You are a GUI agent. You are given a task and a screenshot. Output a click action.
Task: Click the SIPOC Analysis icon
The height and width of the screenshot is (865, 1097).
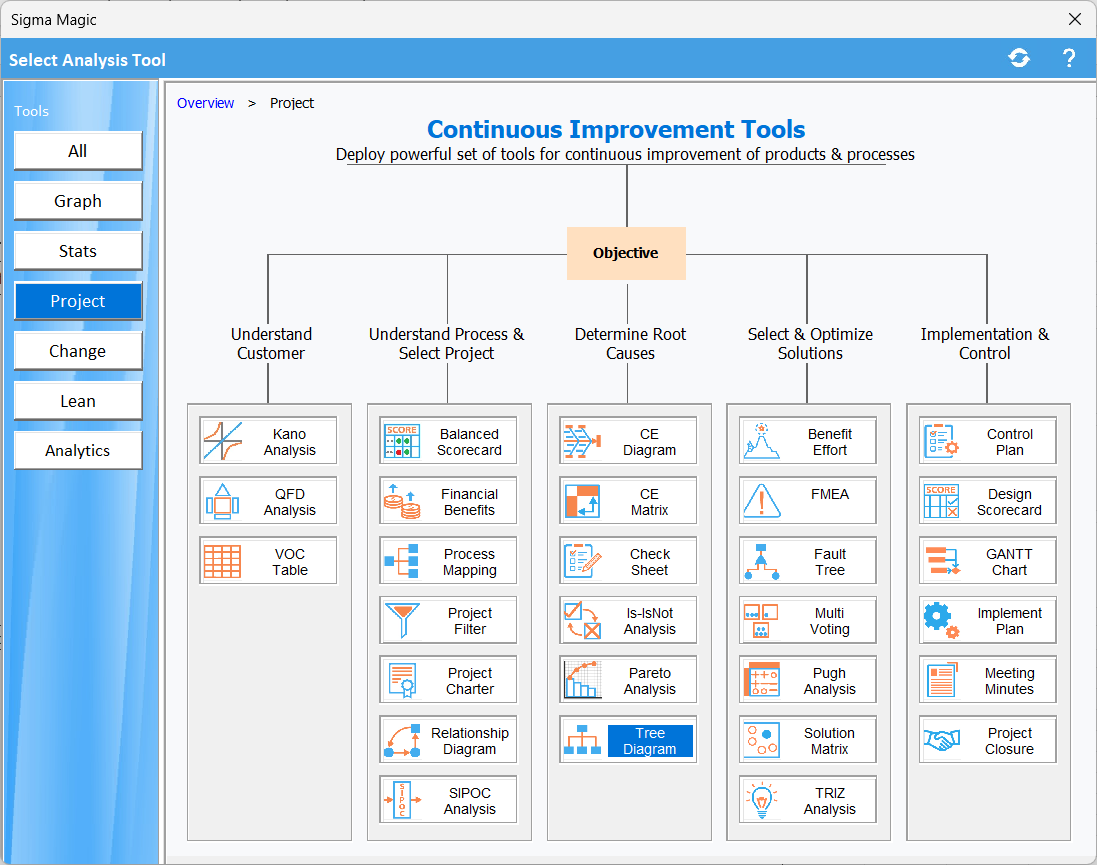402,800
